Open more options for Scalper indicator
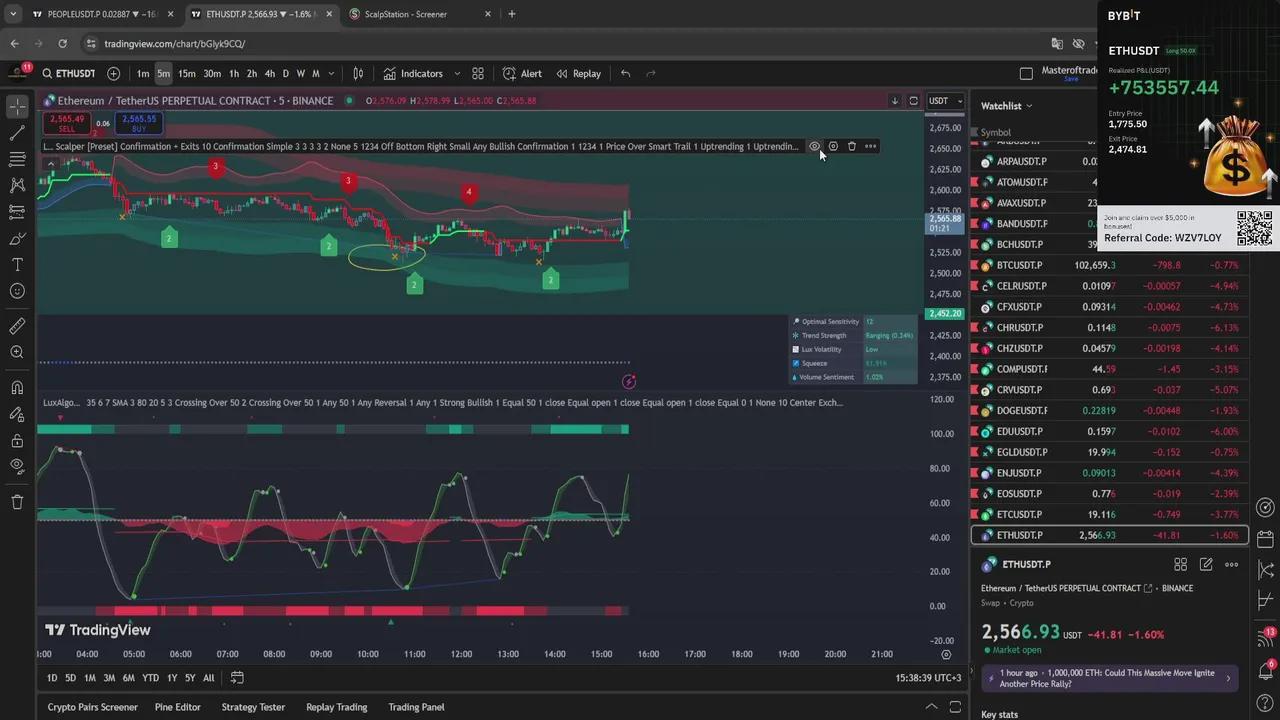Screen dimensions: 1280x720 (x=871, y=146)
